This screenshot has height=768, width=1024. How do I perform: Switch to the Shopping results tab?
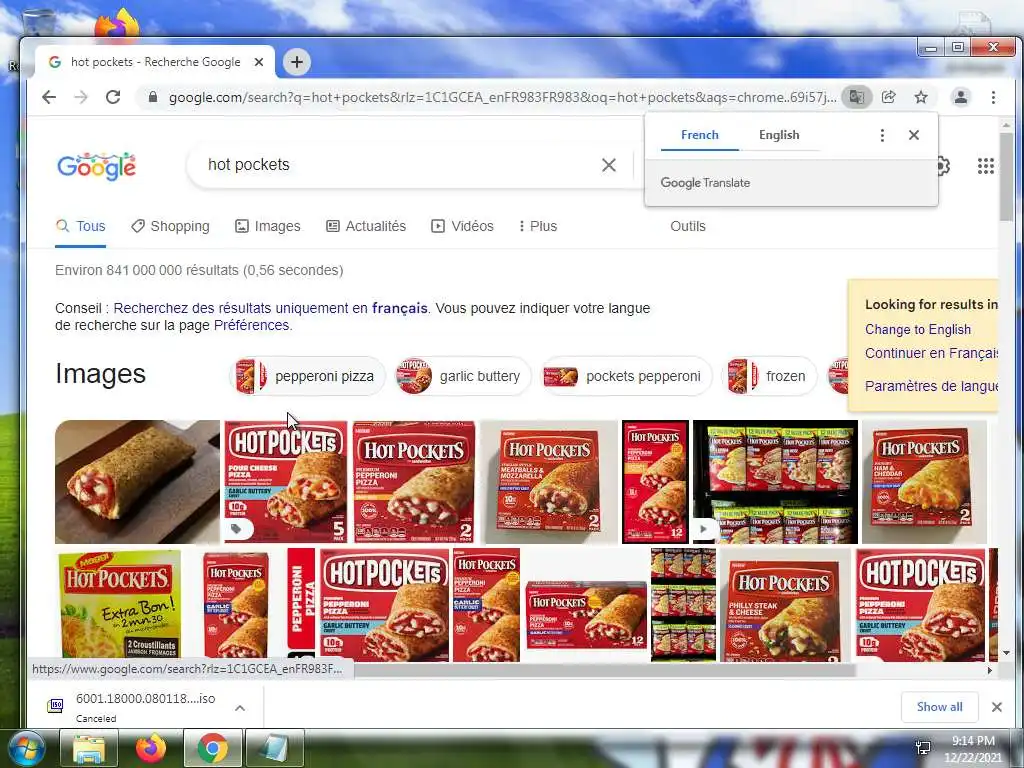(170, 227)
